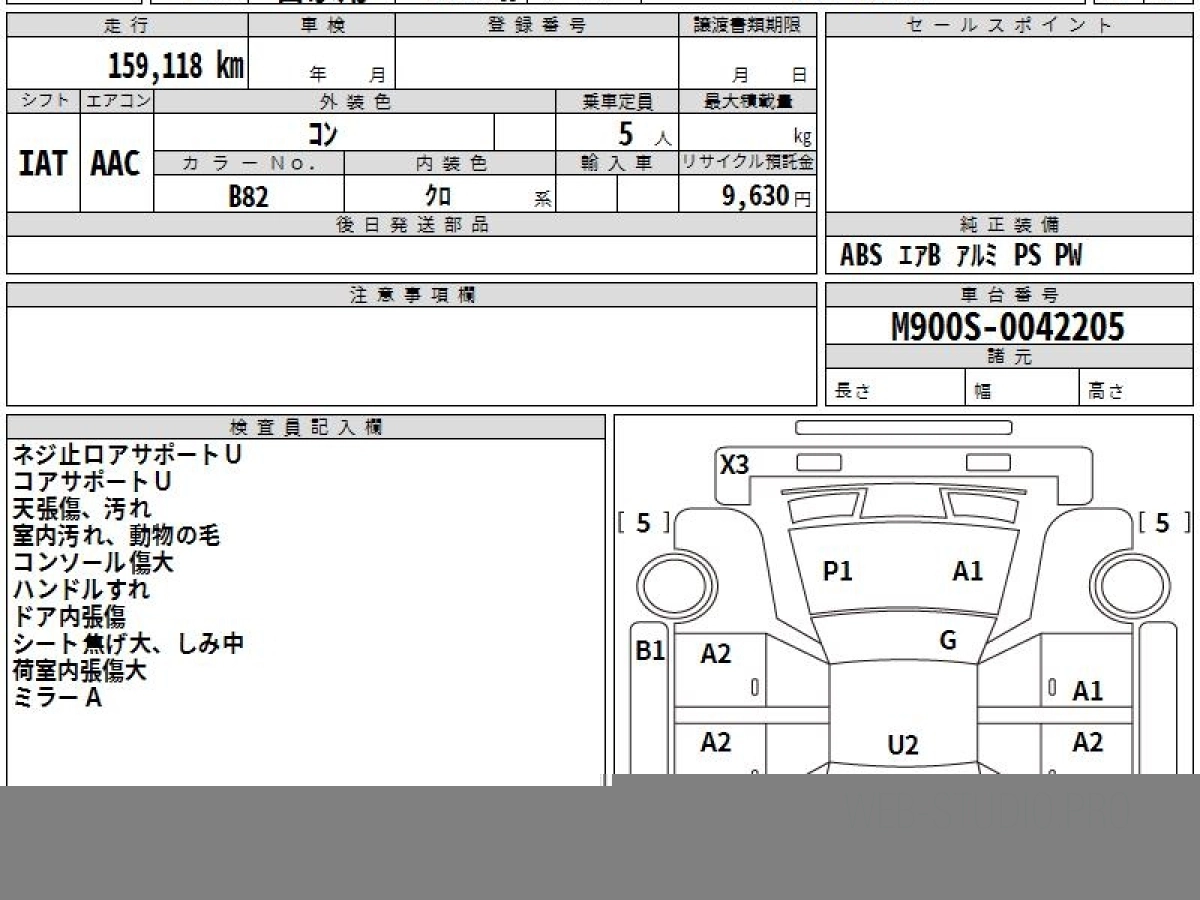Viewport: 1200px width, 900px height.
Task: Select the note 天張傷、汚れ
Action: point(82,508)
